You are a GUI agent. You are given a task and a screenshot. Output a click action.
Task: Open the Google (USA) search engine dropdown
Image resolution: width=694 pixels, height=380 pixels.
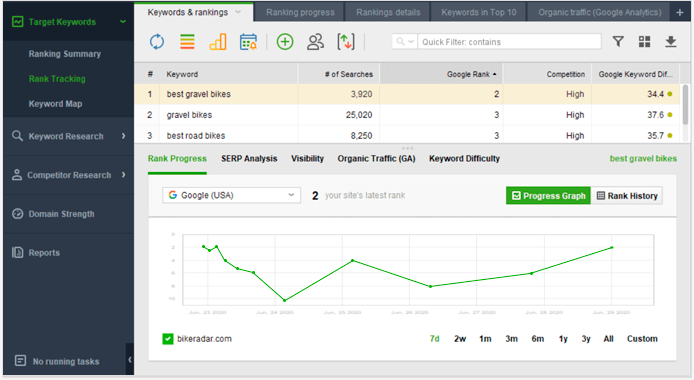click(231, 195)
